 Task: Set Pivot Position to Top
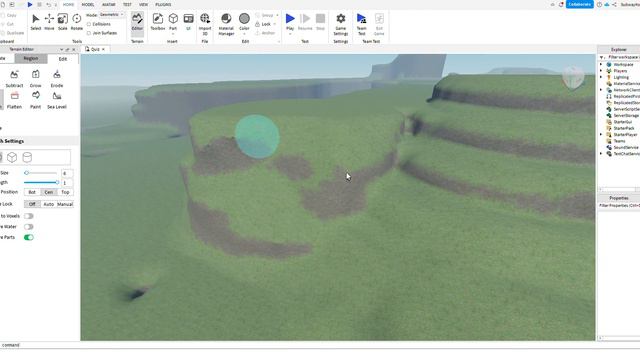point(65,192)
